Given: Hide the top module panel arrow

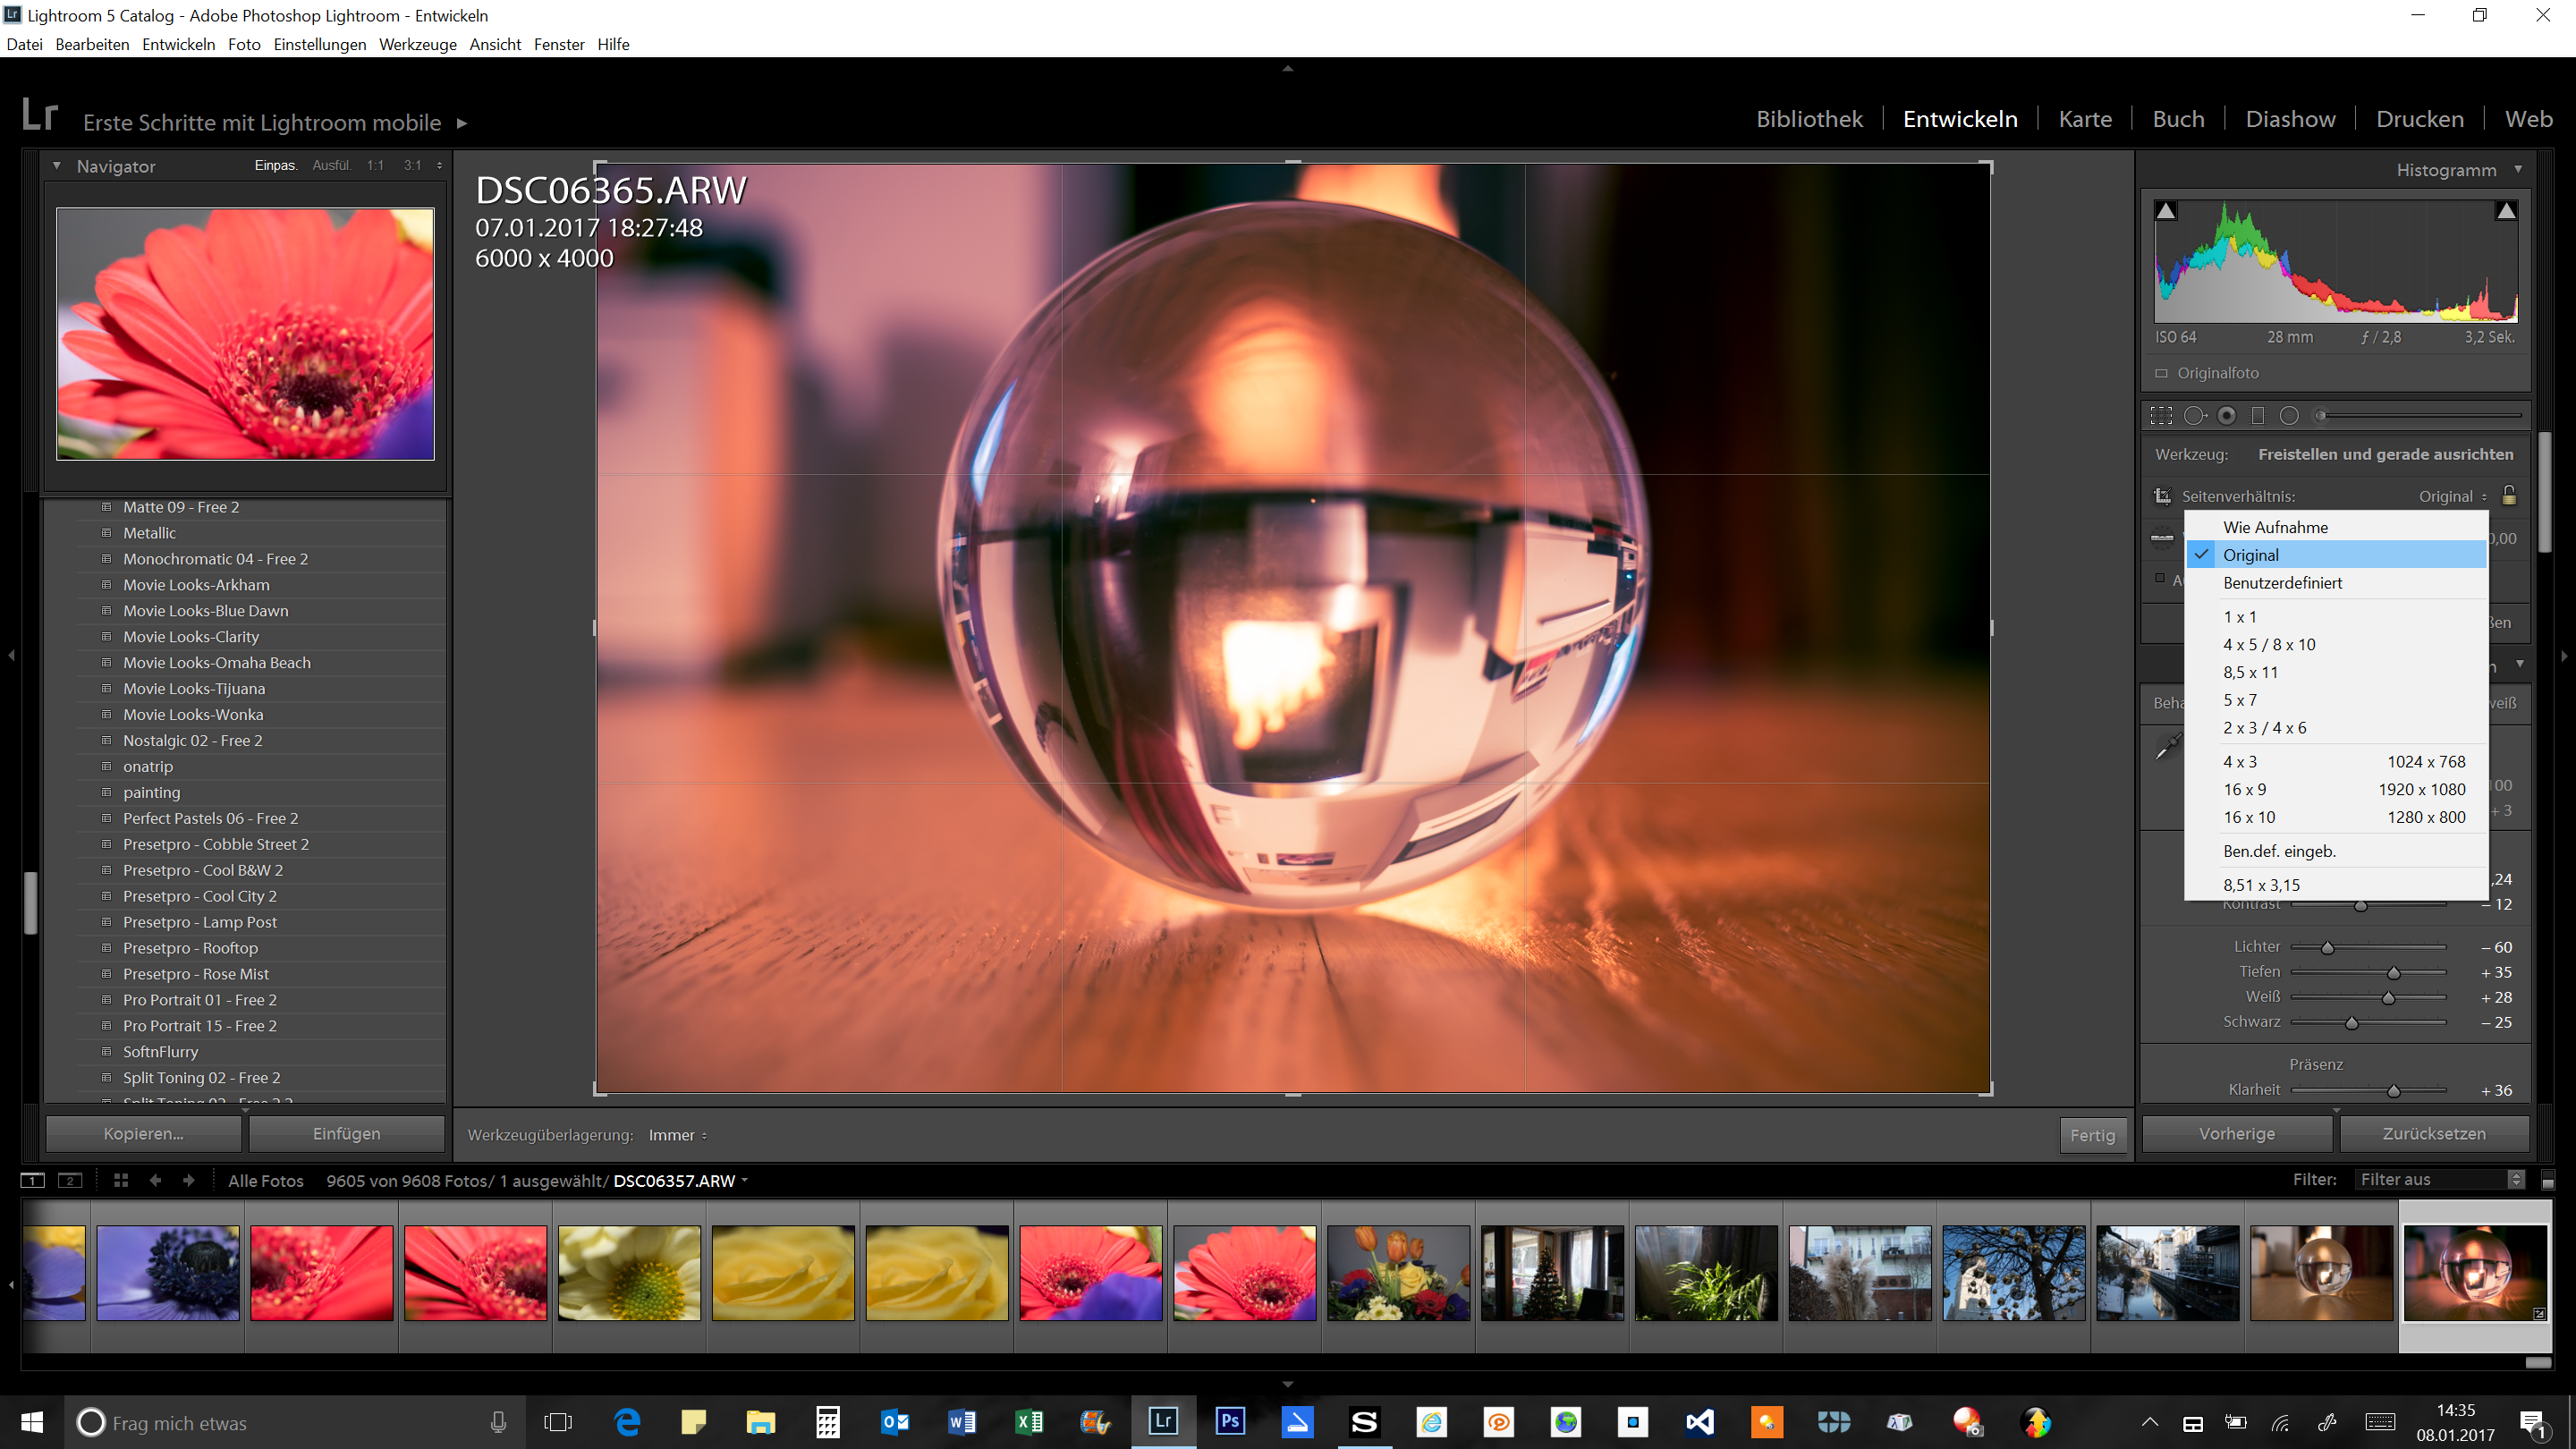Looking at the screenshot, I should [x=1288, y=69].
